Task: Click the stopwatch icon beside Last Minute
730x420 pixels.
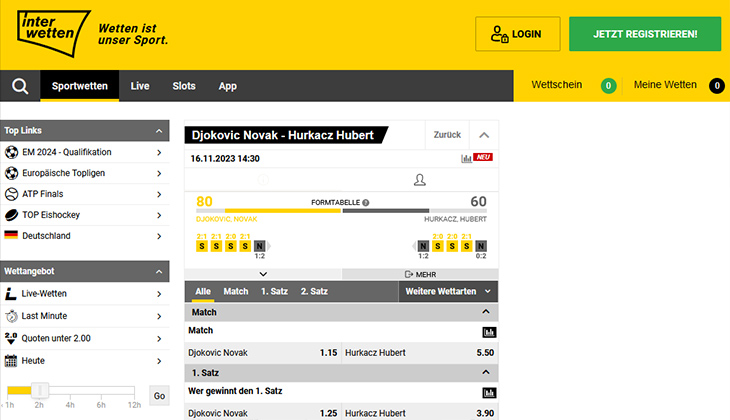Action: 11,316
